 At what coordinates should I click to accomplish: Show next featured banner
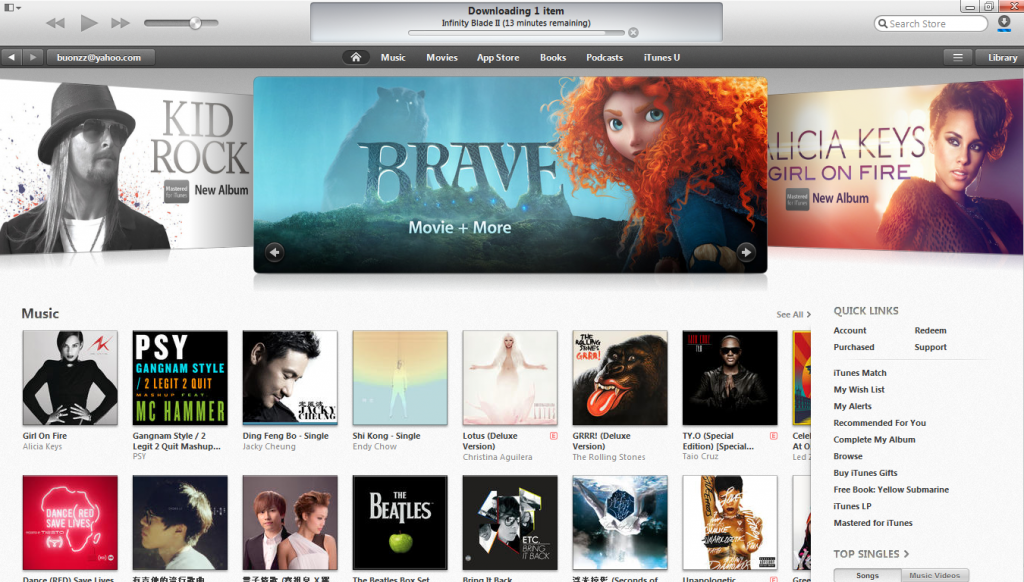pos(746,252)
